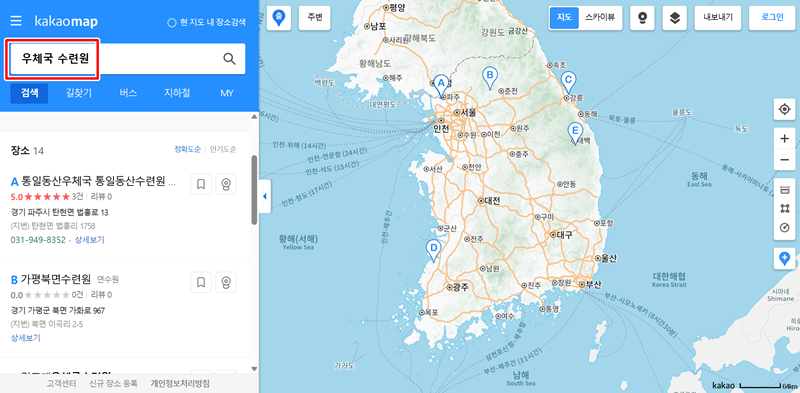Image resolution: width=800 pixels, height=393 pixels.
Task: Click map marker B near 춘천
Action: click(490, 78)
